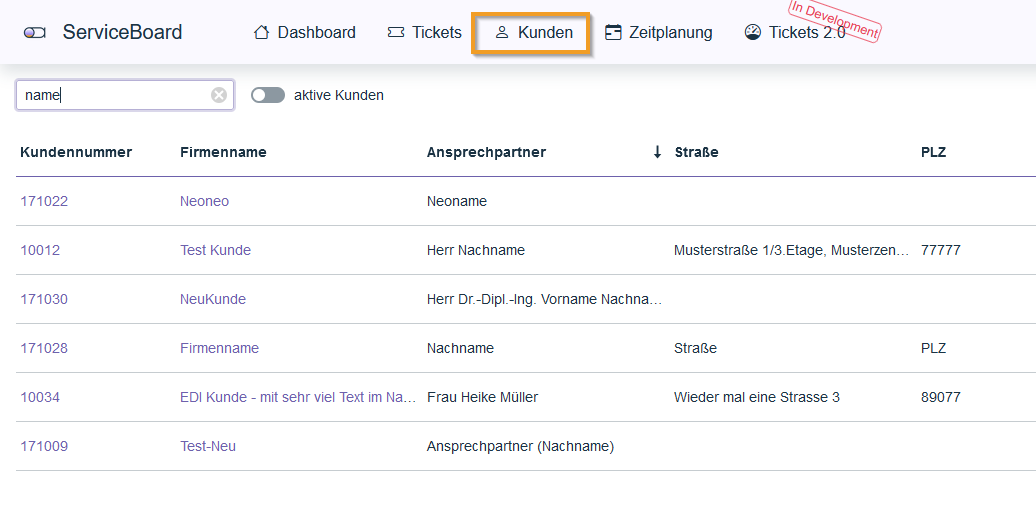The image size is (1036, 516).
Task: Toggle the aktive Kunden switch
Action: (x=268, y=95)
